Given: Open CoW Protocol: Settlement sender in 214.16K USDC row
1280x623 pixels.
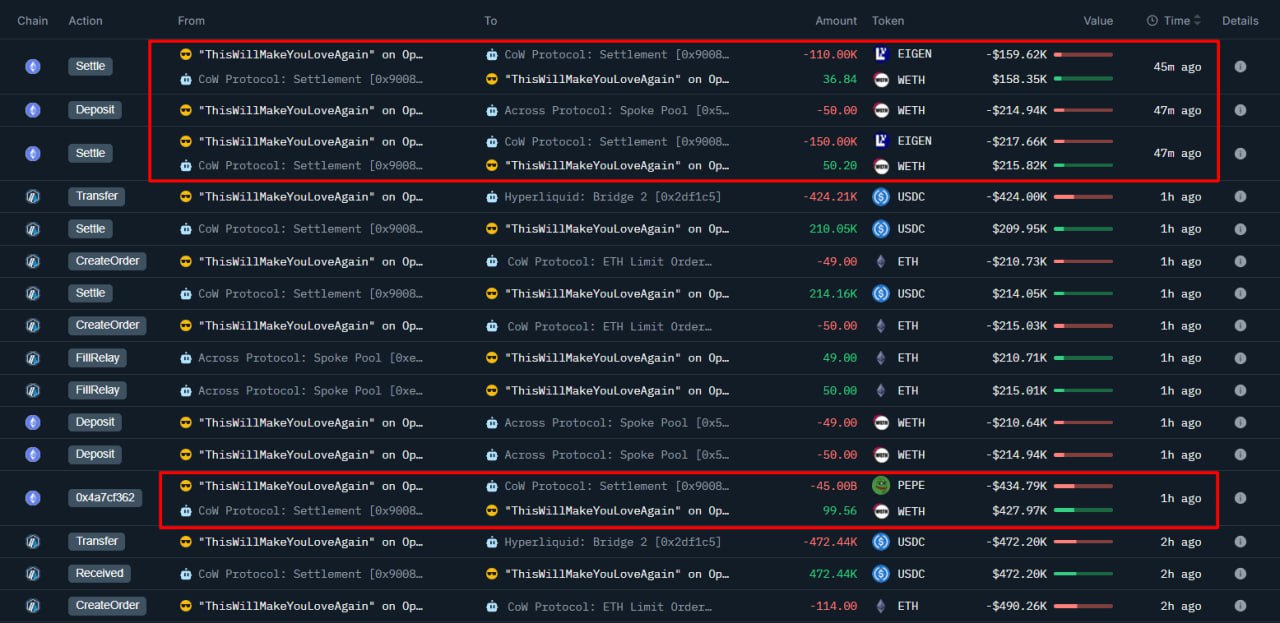Looking at the screenshot, I should click(310, 294).
